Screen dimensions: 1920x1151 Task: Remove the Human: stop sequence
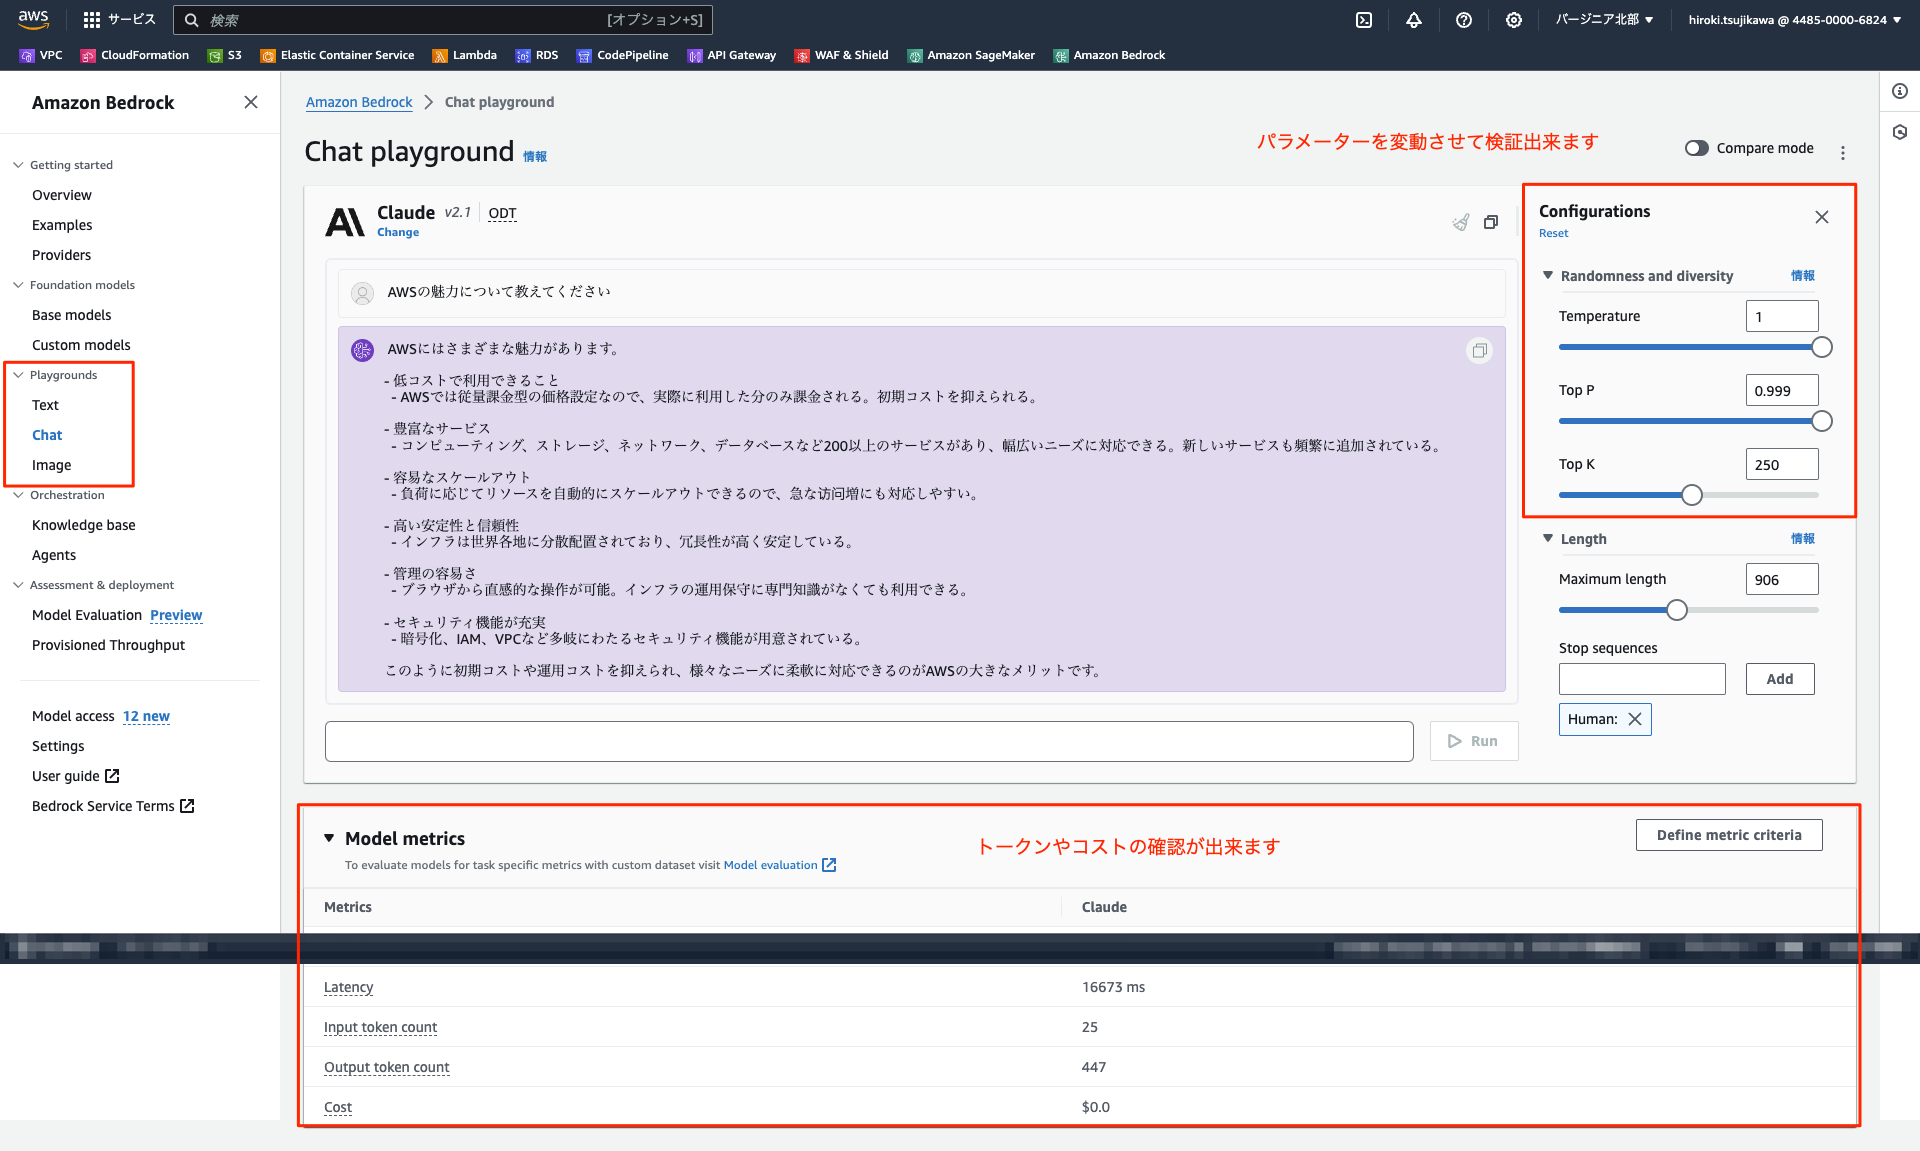click(1635, 719)
